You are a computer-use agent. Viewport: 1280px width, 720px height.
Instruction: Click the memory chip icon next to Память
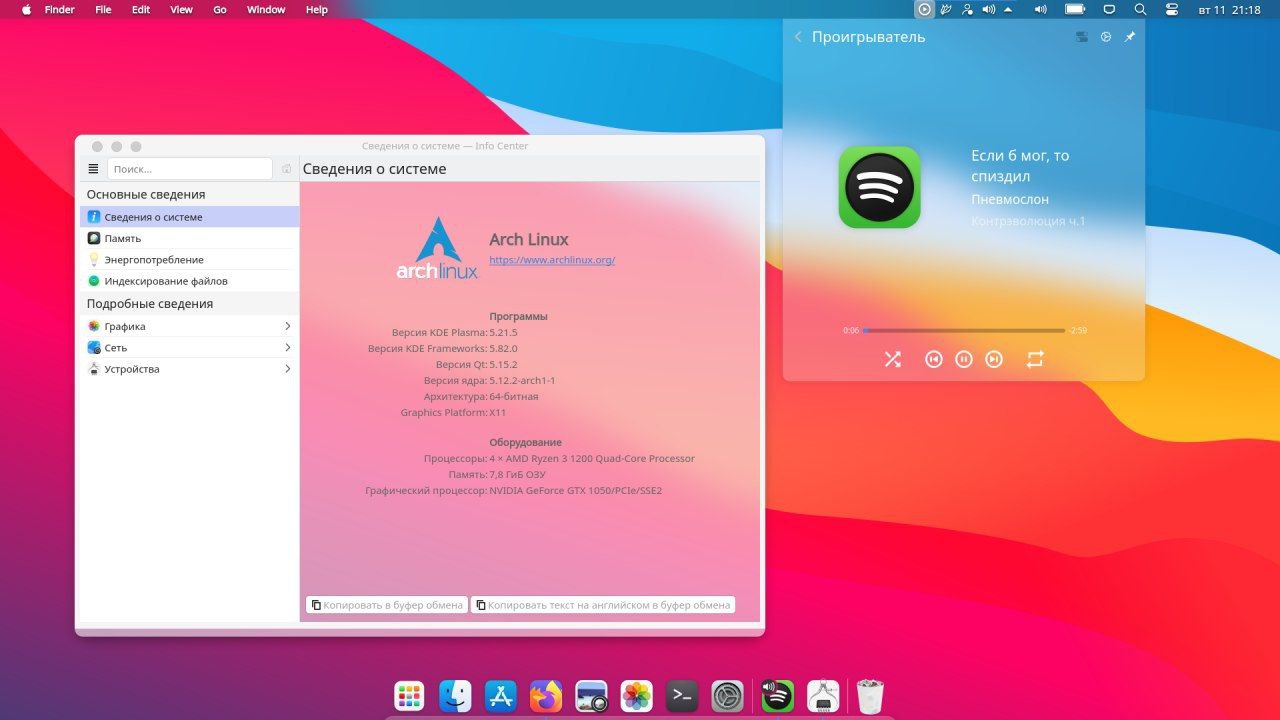coord(94,238)
